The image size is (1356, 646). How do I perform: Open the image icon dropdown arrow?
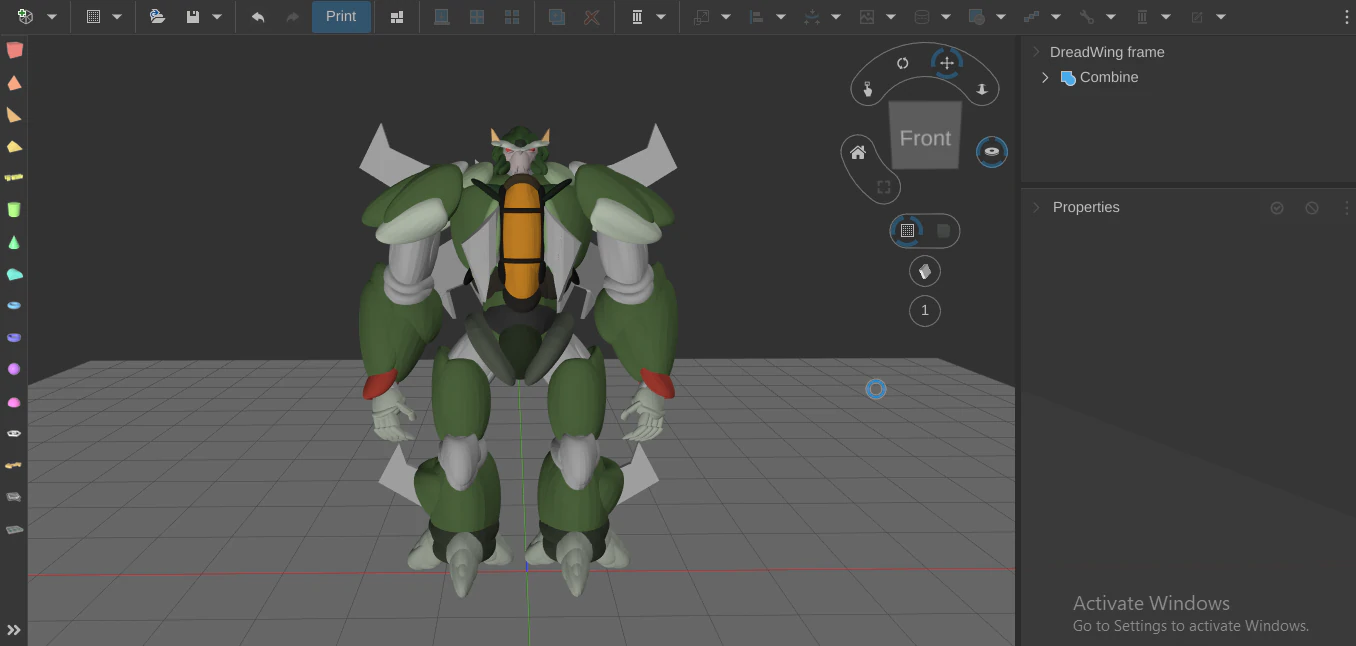[890, 17]
